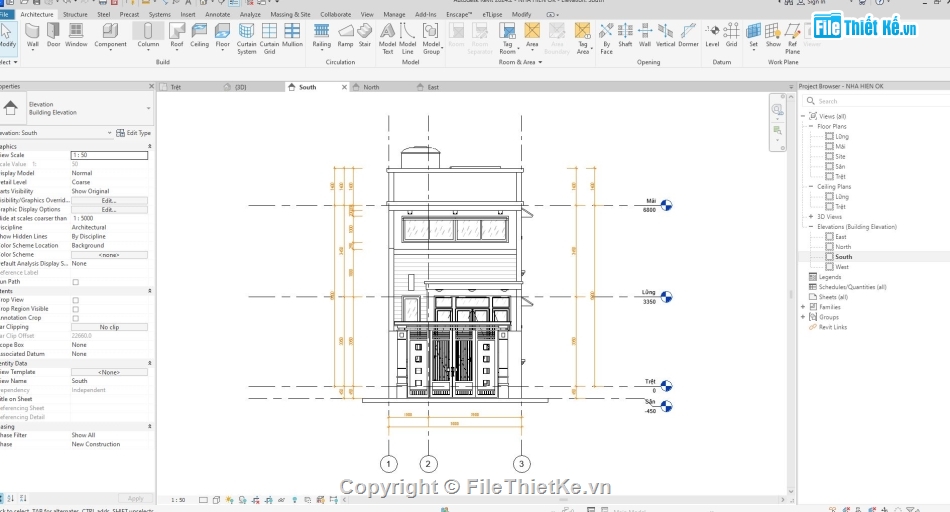
Task: Select the Level datum tool
Action: pyautogui.click(x=712, y=35)
